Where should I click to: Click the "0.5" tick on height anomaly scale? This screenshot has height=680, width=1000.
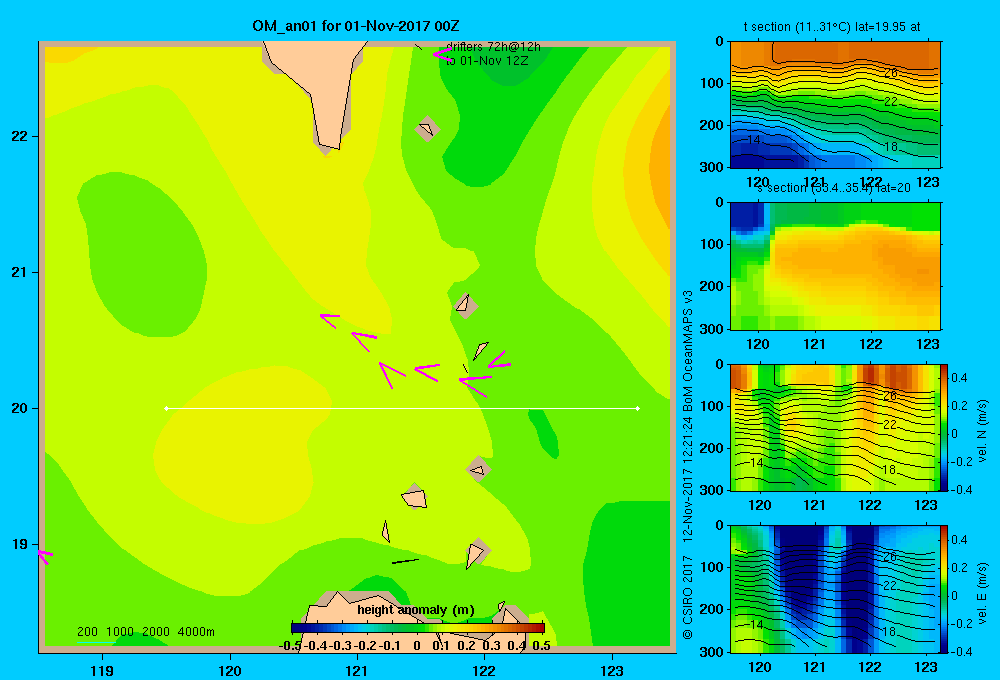(x=541, y=646)
